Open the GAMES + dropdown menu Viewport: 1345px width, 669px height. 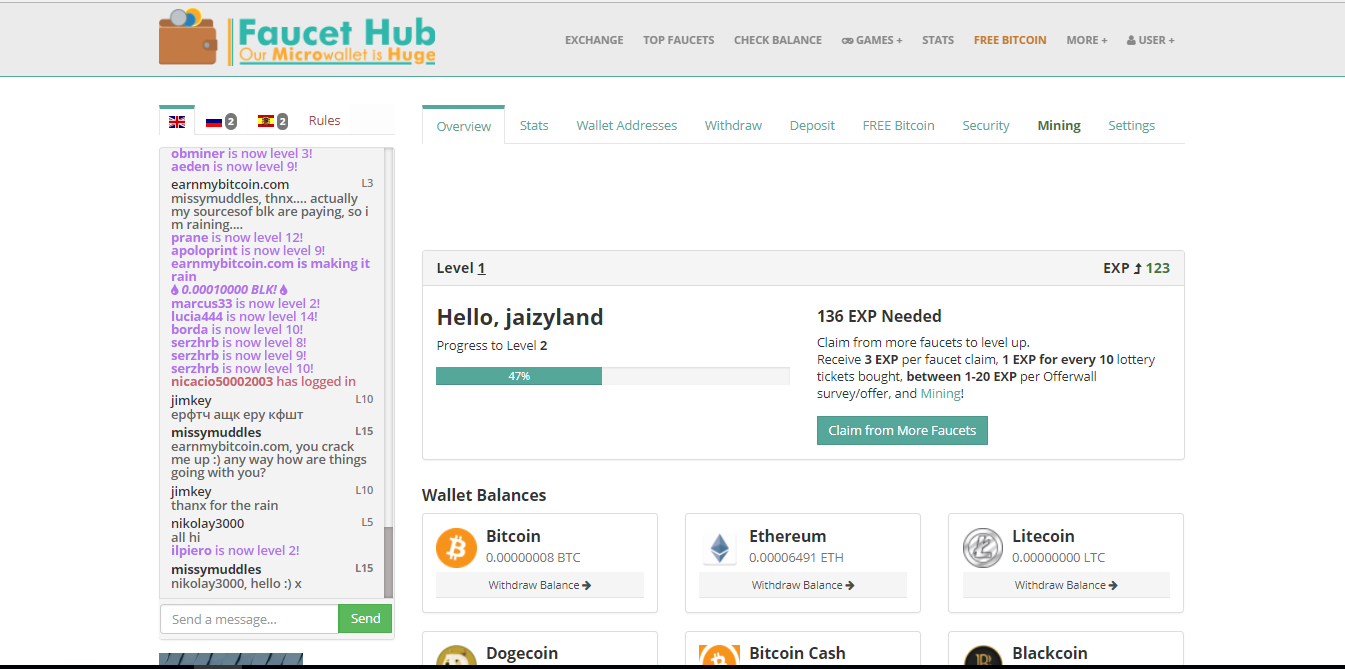tap(872, 40)
